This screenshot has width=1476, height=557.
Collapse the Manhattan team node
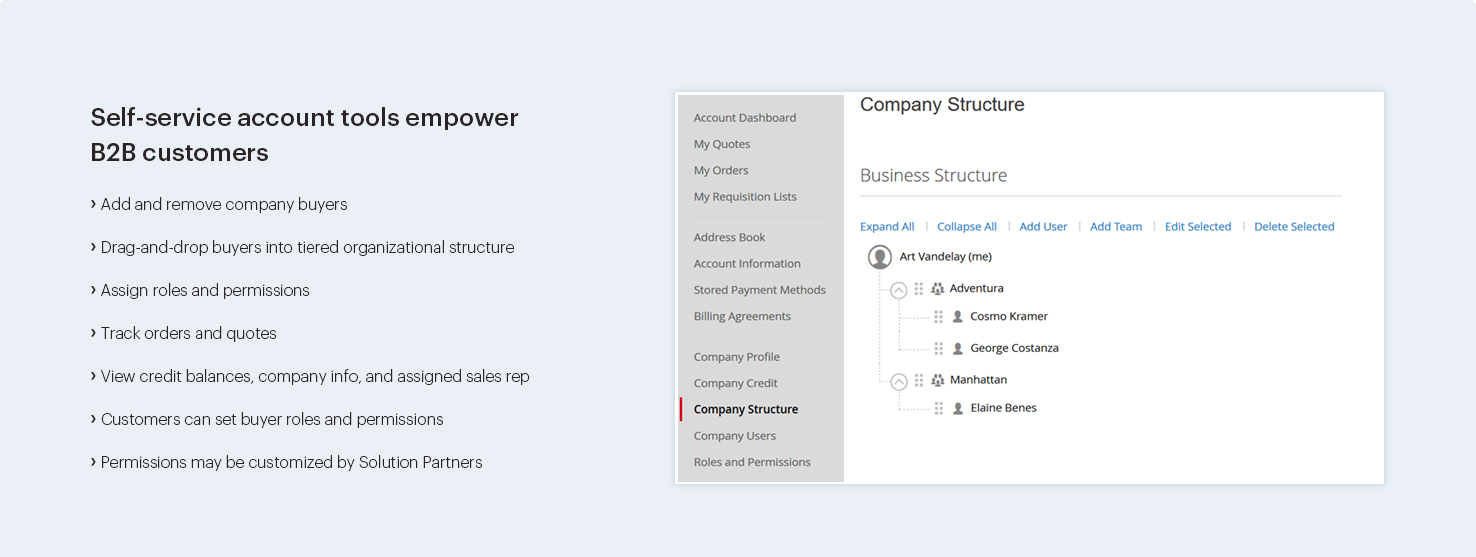click(x=899, y=382)
